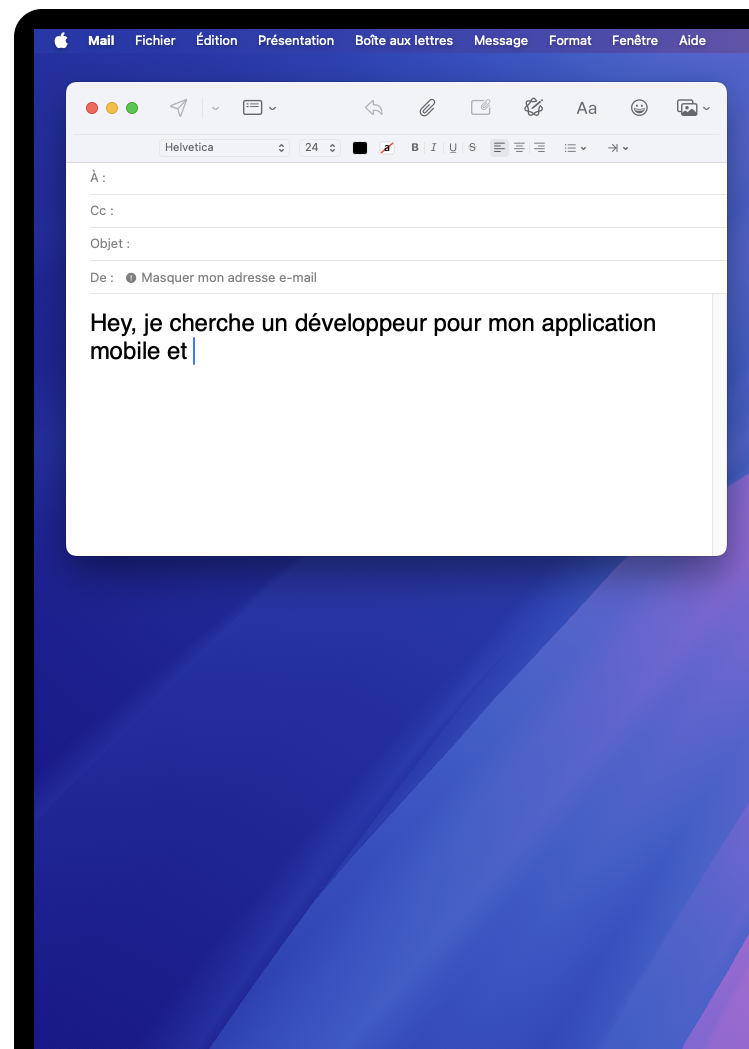Click the Aa format bar icon

(x=586, y=108)
